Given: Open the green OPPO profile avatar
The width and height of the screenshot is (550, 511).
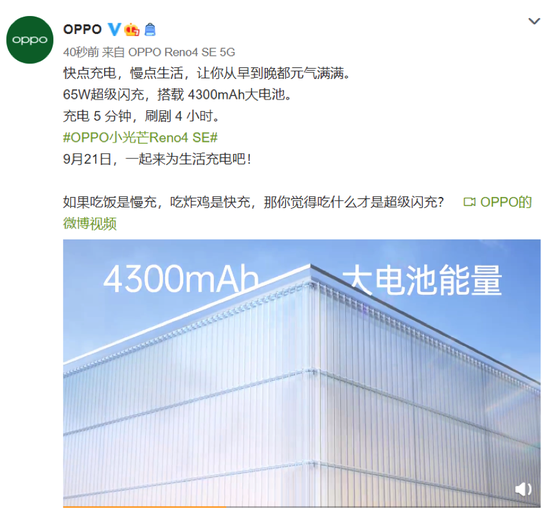Looking at the screenshot, I should pyautogui.click(x=30, y=40).
